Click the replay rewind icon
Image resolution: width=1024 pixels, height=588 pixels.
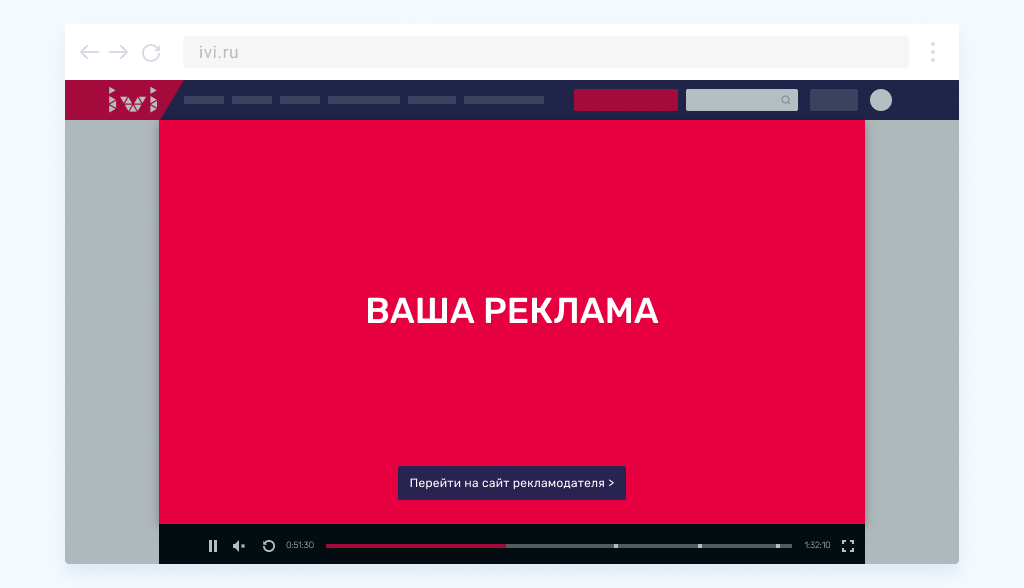pos(268,546)
